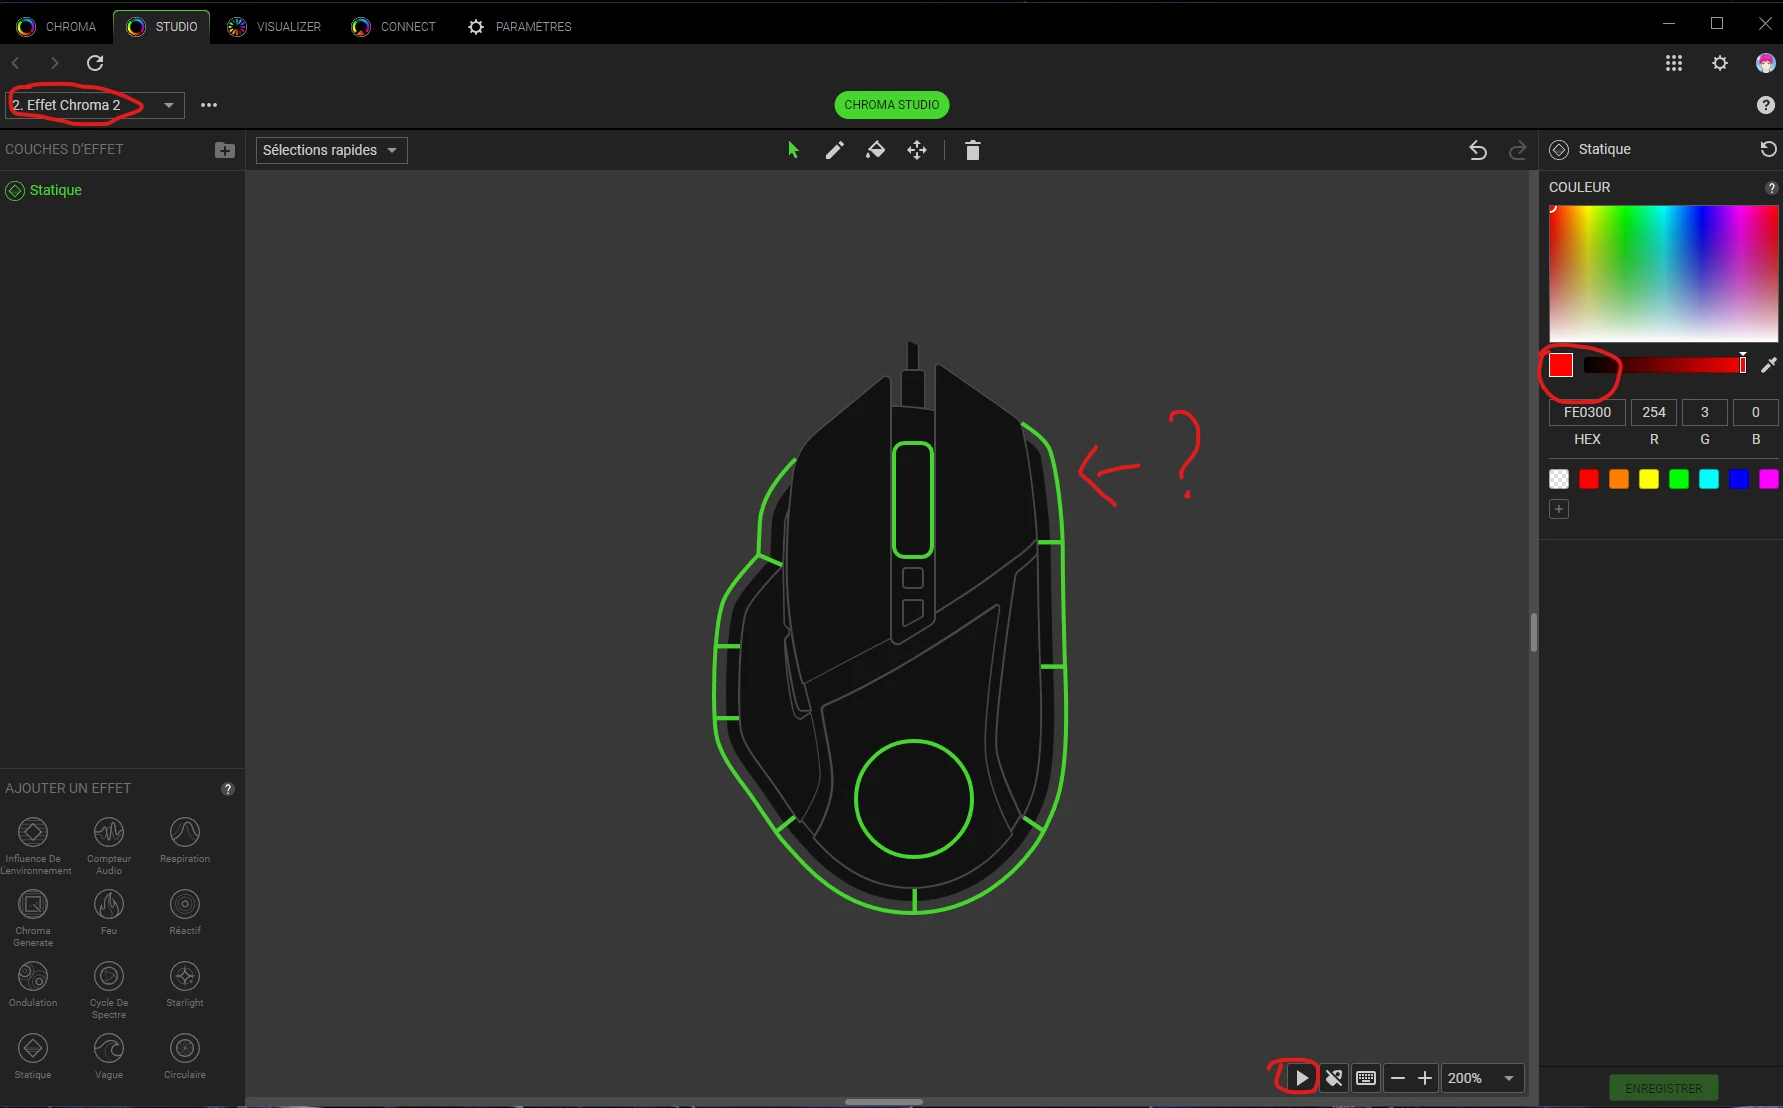Pick a color with the eyedropper
Screen dimensions: 1783x1108
point(1768,365)
